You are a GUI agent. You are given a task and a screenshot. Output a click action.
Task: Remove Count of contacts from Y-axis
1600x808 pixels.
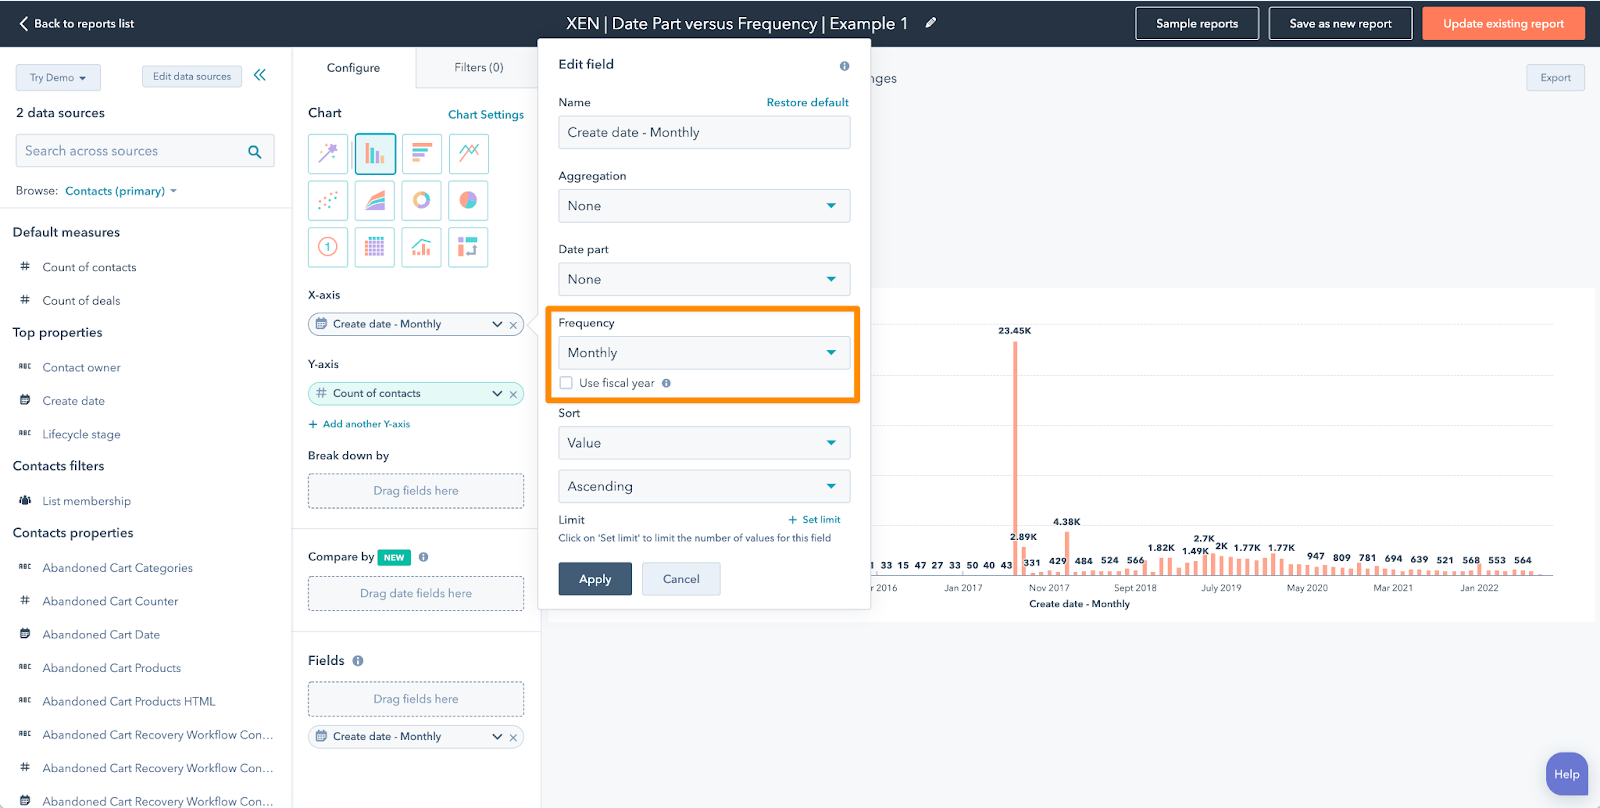pos(513,394)
